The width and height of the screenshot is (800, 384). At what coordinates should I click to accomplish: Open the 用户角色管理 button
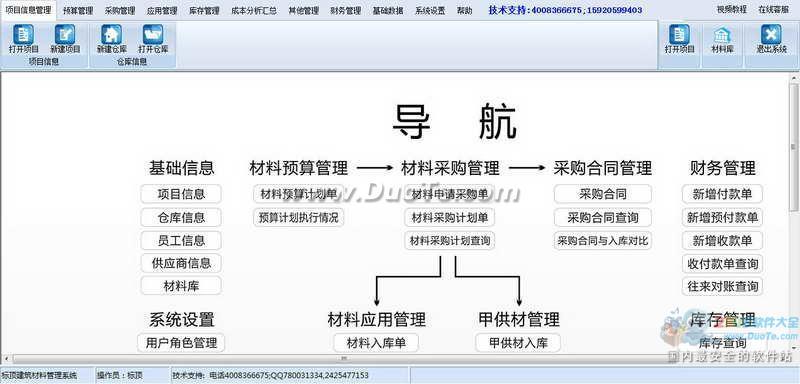pos(181,343)
